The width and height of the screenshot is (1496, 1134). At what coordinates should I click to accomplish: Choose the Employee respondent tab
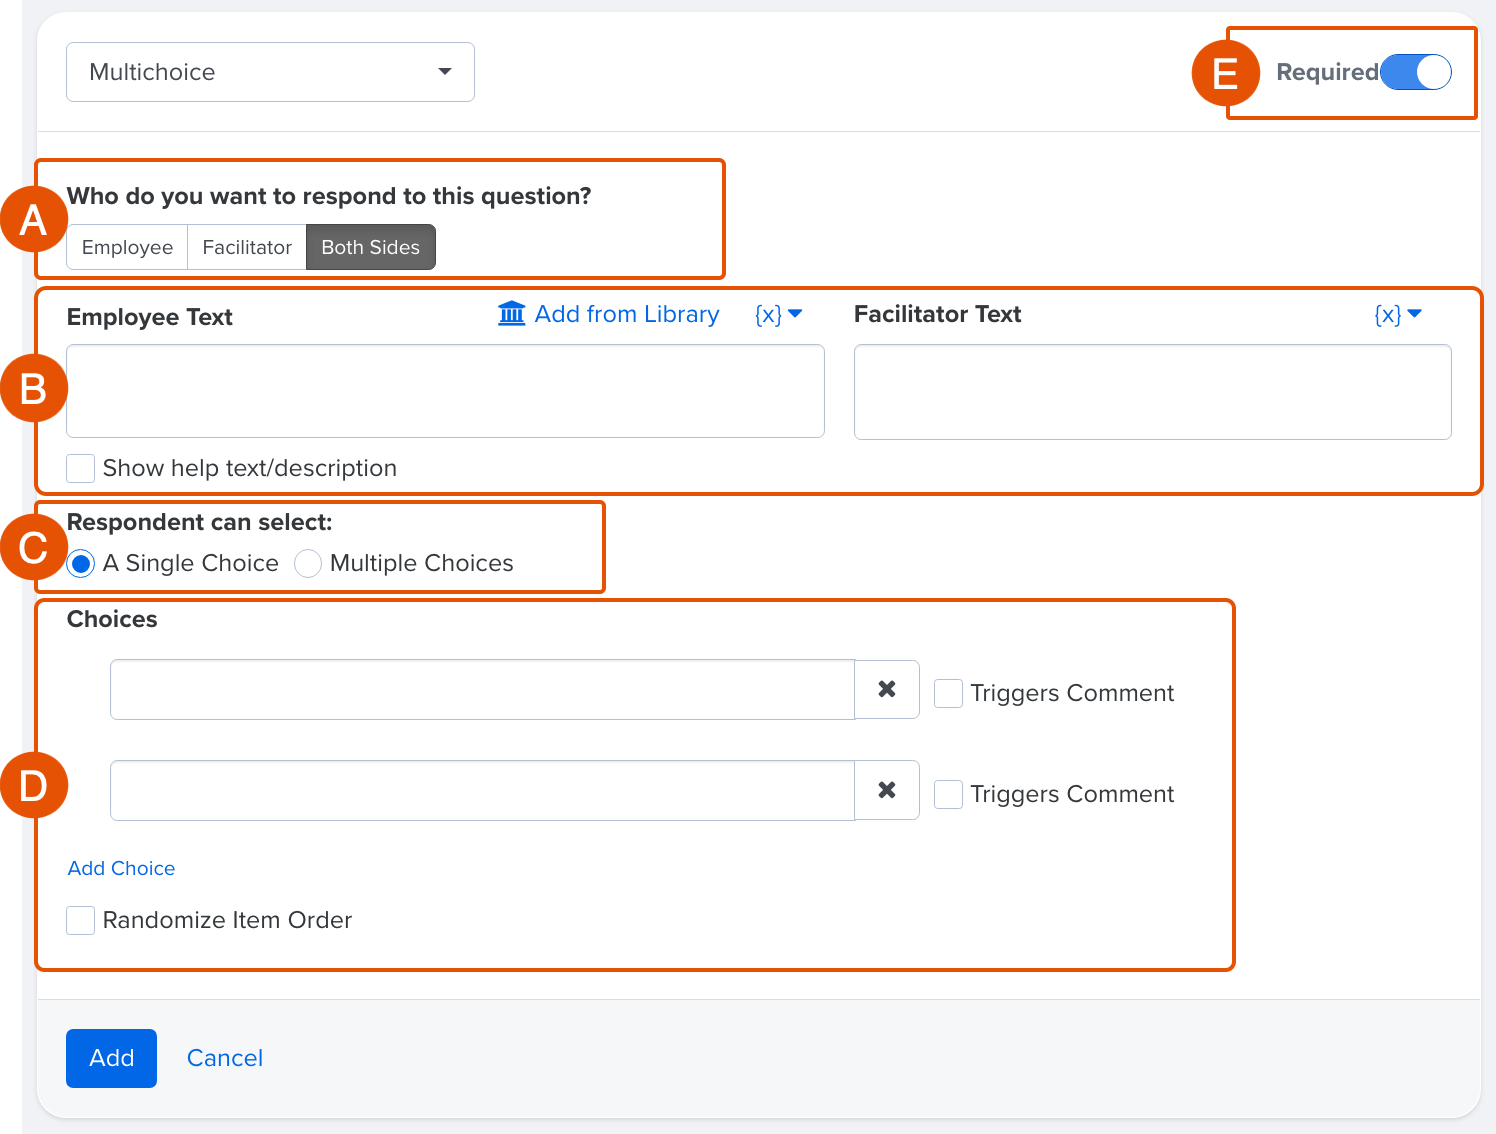click(x=127, y=247)
